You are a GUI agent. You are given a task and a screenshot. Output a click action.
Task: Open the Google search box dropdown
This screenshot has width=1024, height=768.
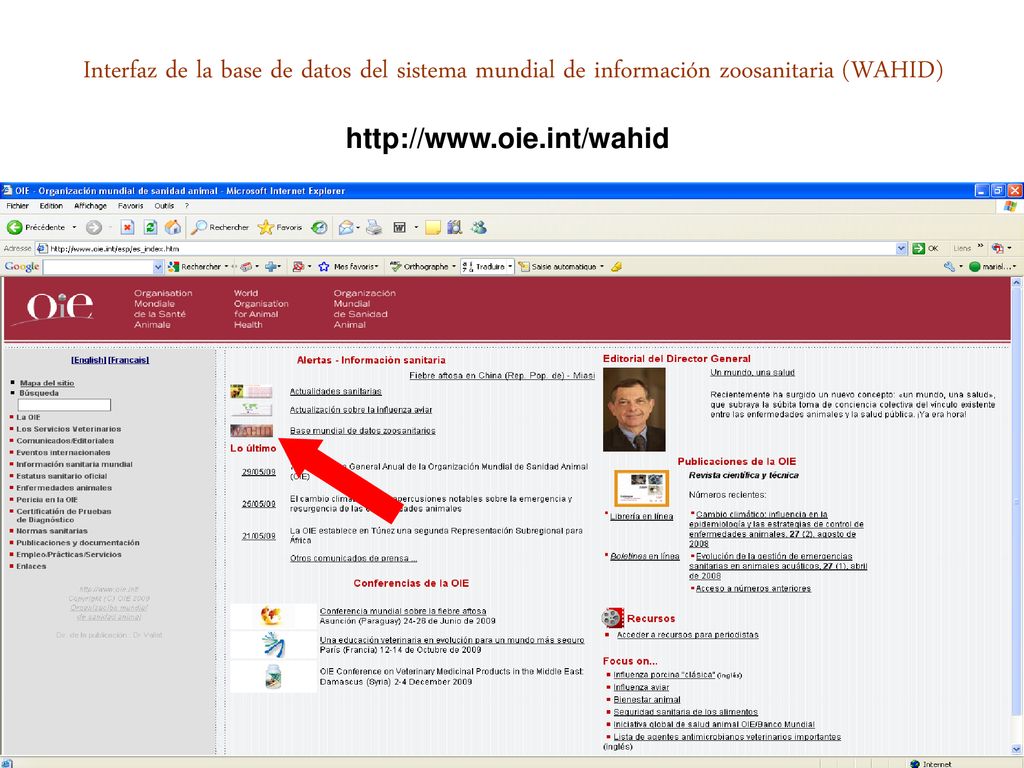tap(158, 266)
